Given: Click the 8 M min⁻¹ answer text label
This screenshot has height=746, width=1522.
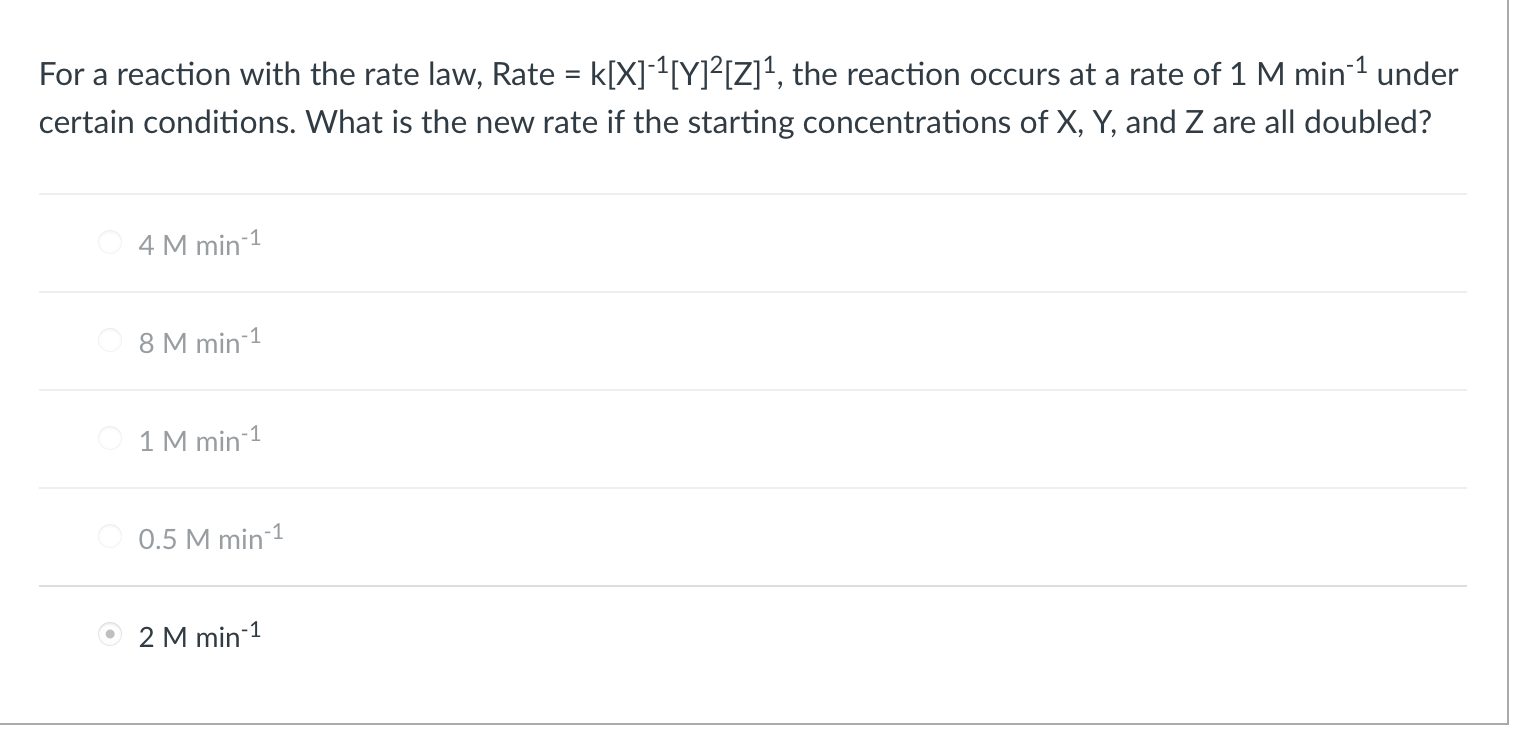Looking at the screenshot, I should 198,340.
